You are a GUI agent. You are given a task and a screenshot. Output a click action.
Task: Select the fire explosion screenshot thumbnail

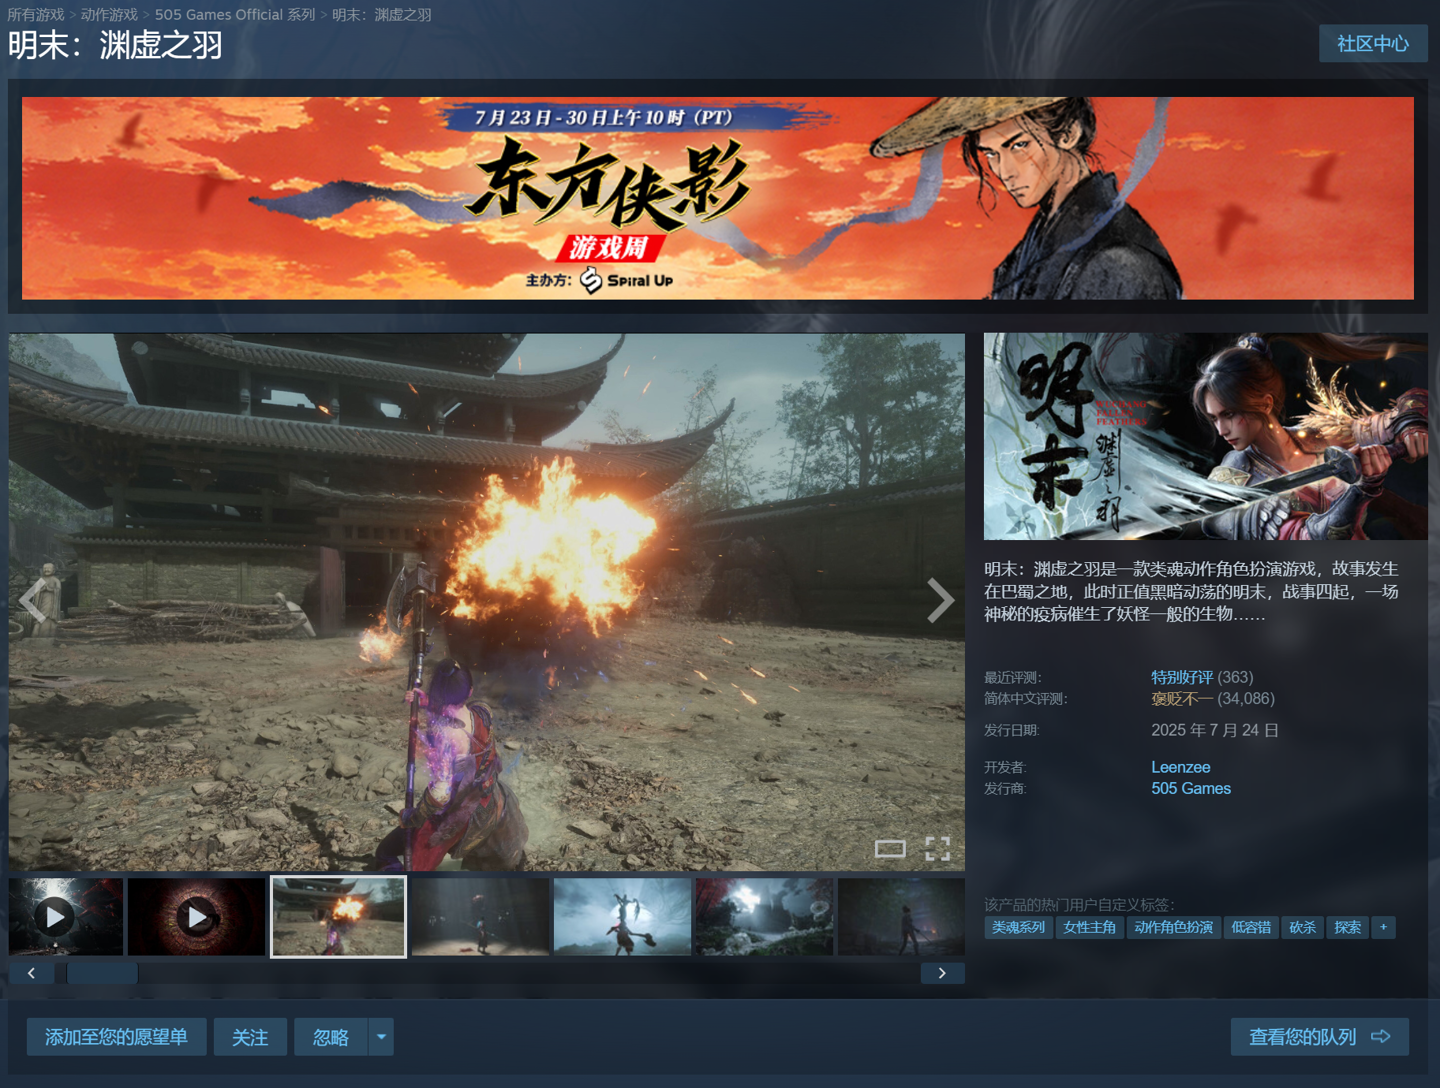click(x=339, y=916)
